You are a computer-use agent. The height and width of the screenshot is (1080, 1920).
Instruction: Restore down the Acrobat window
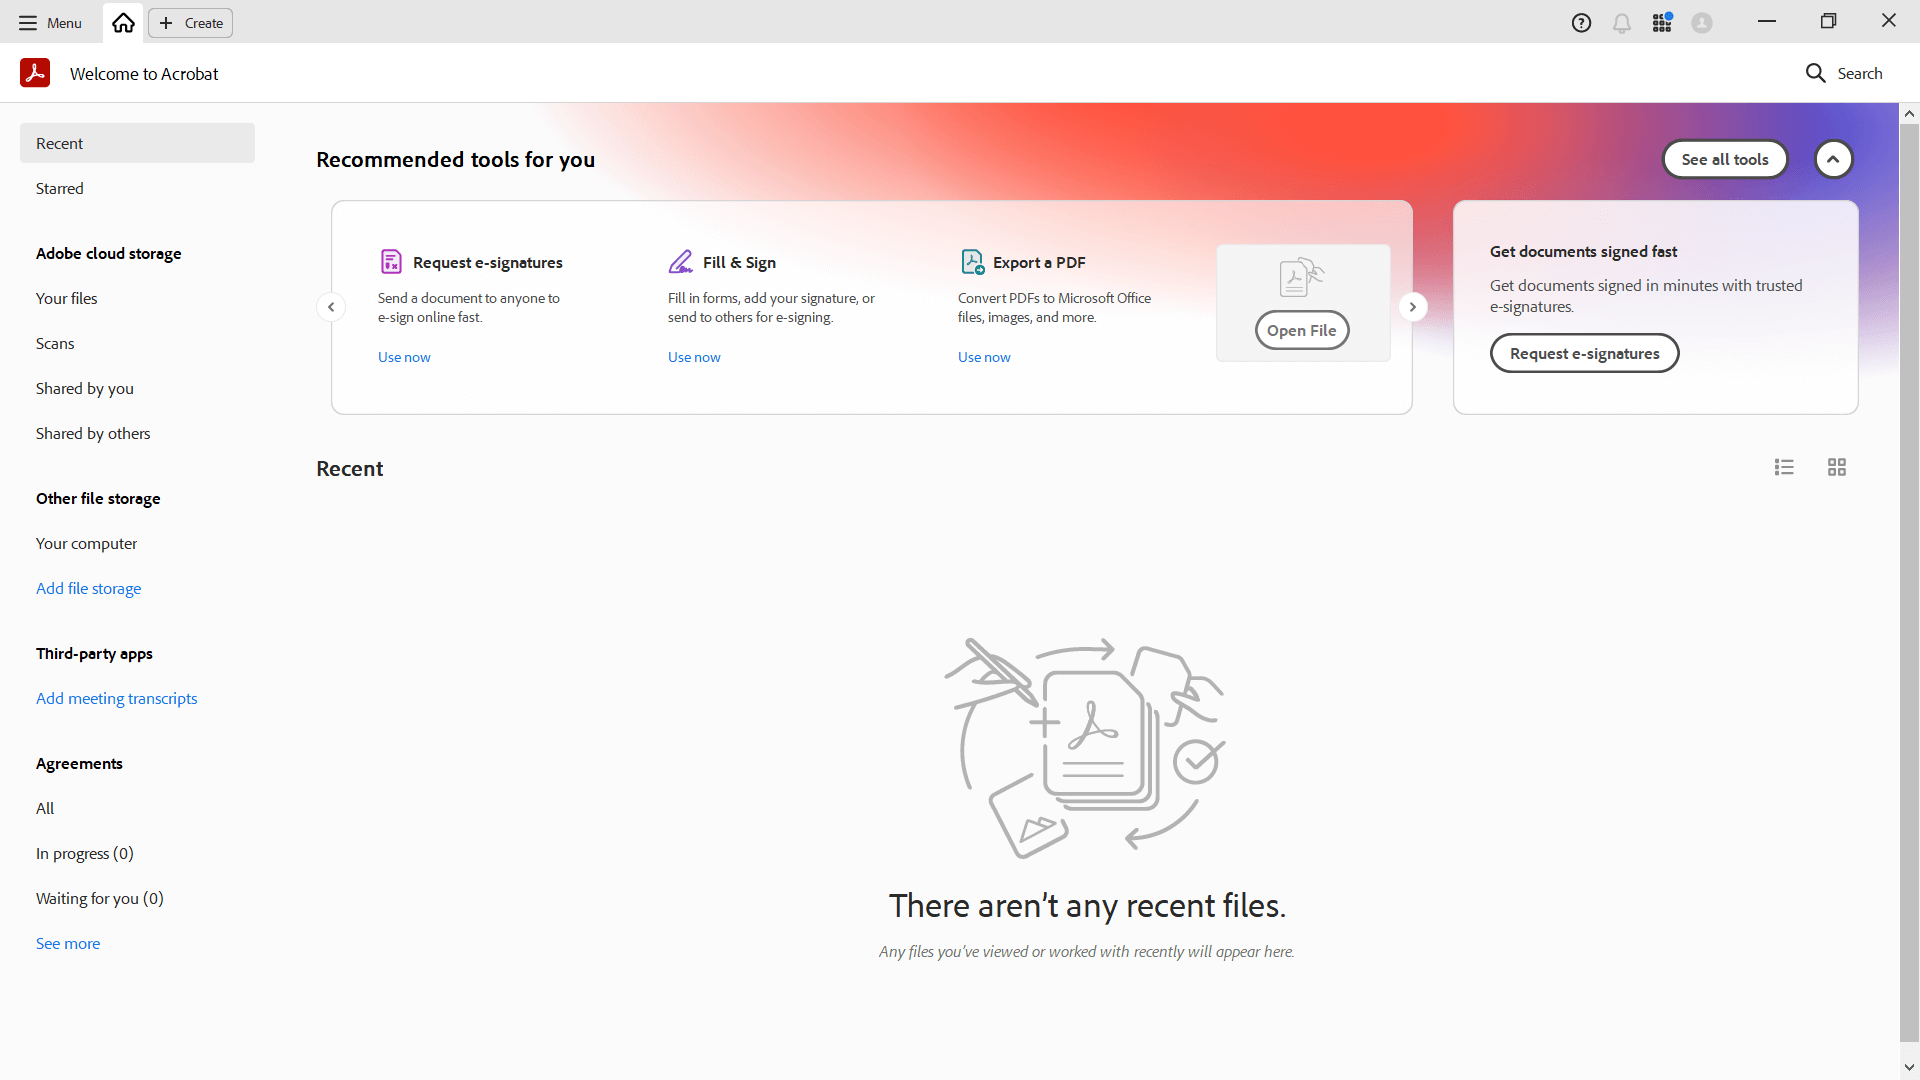(x=1828, y=21)
